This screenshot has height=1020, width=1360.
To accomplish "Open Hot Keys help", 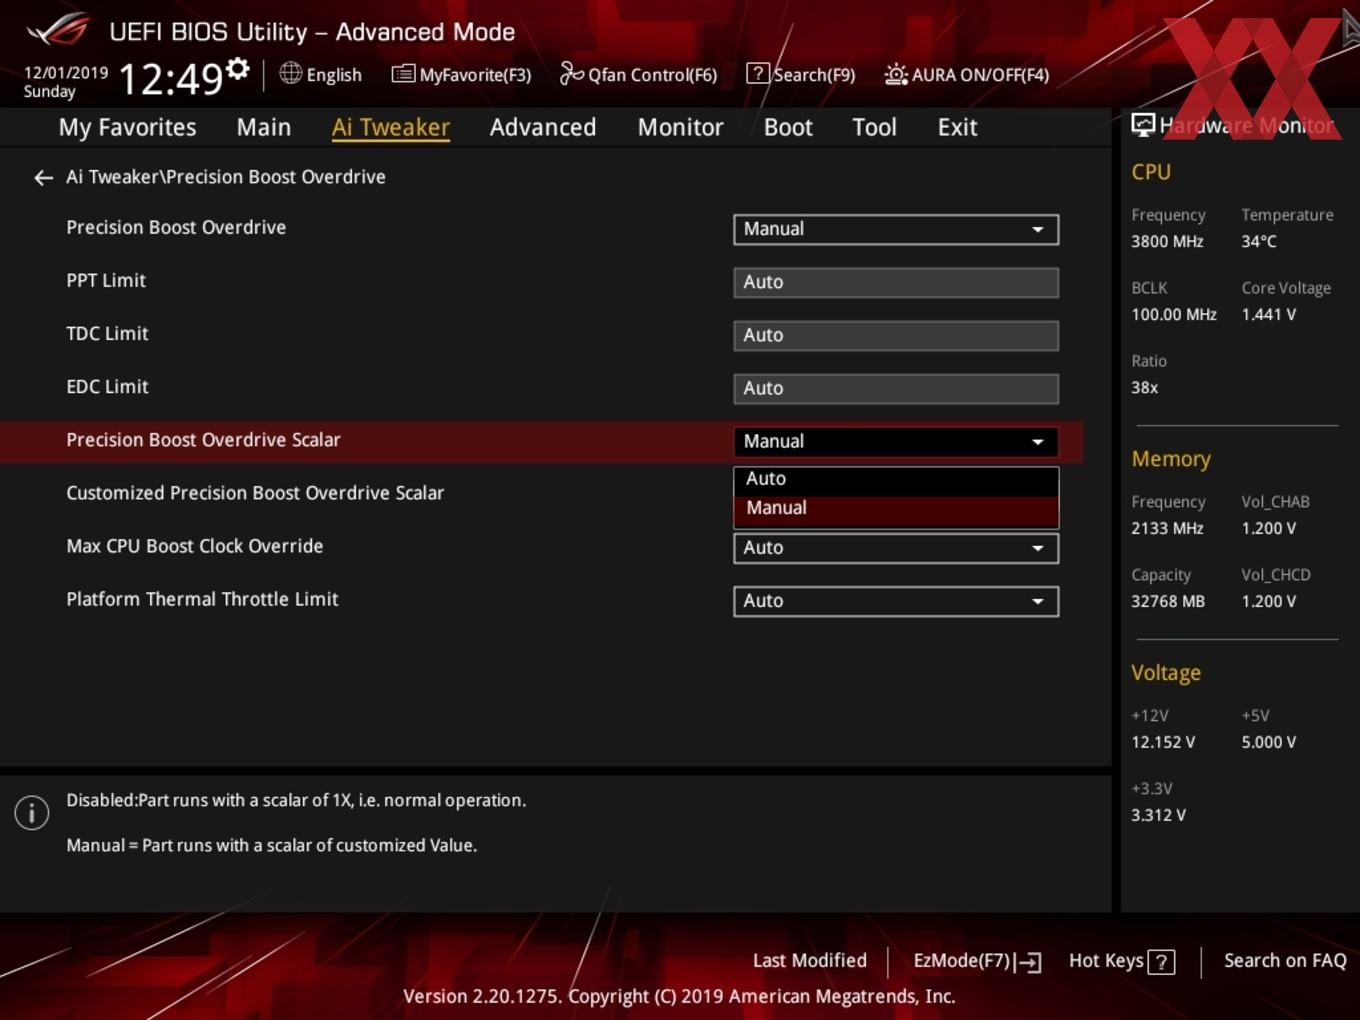I will (1121, 961).
